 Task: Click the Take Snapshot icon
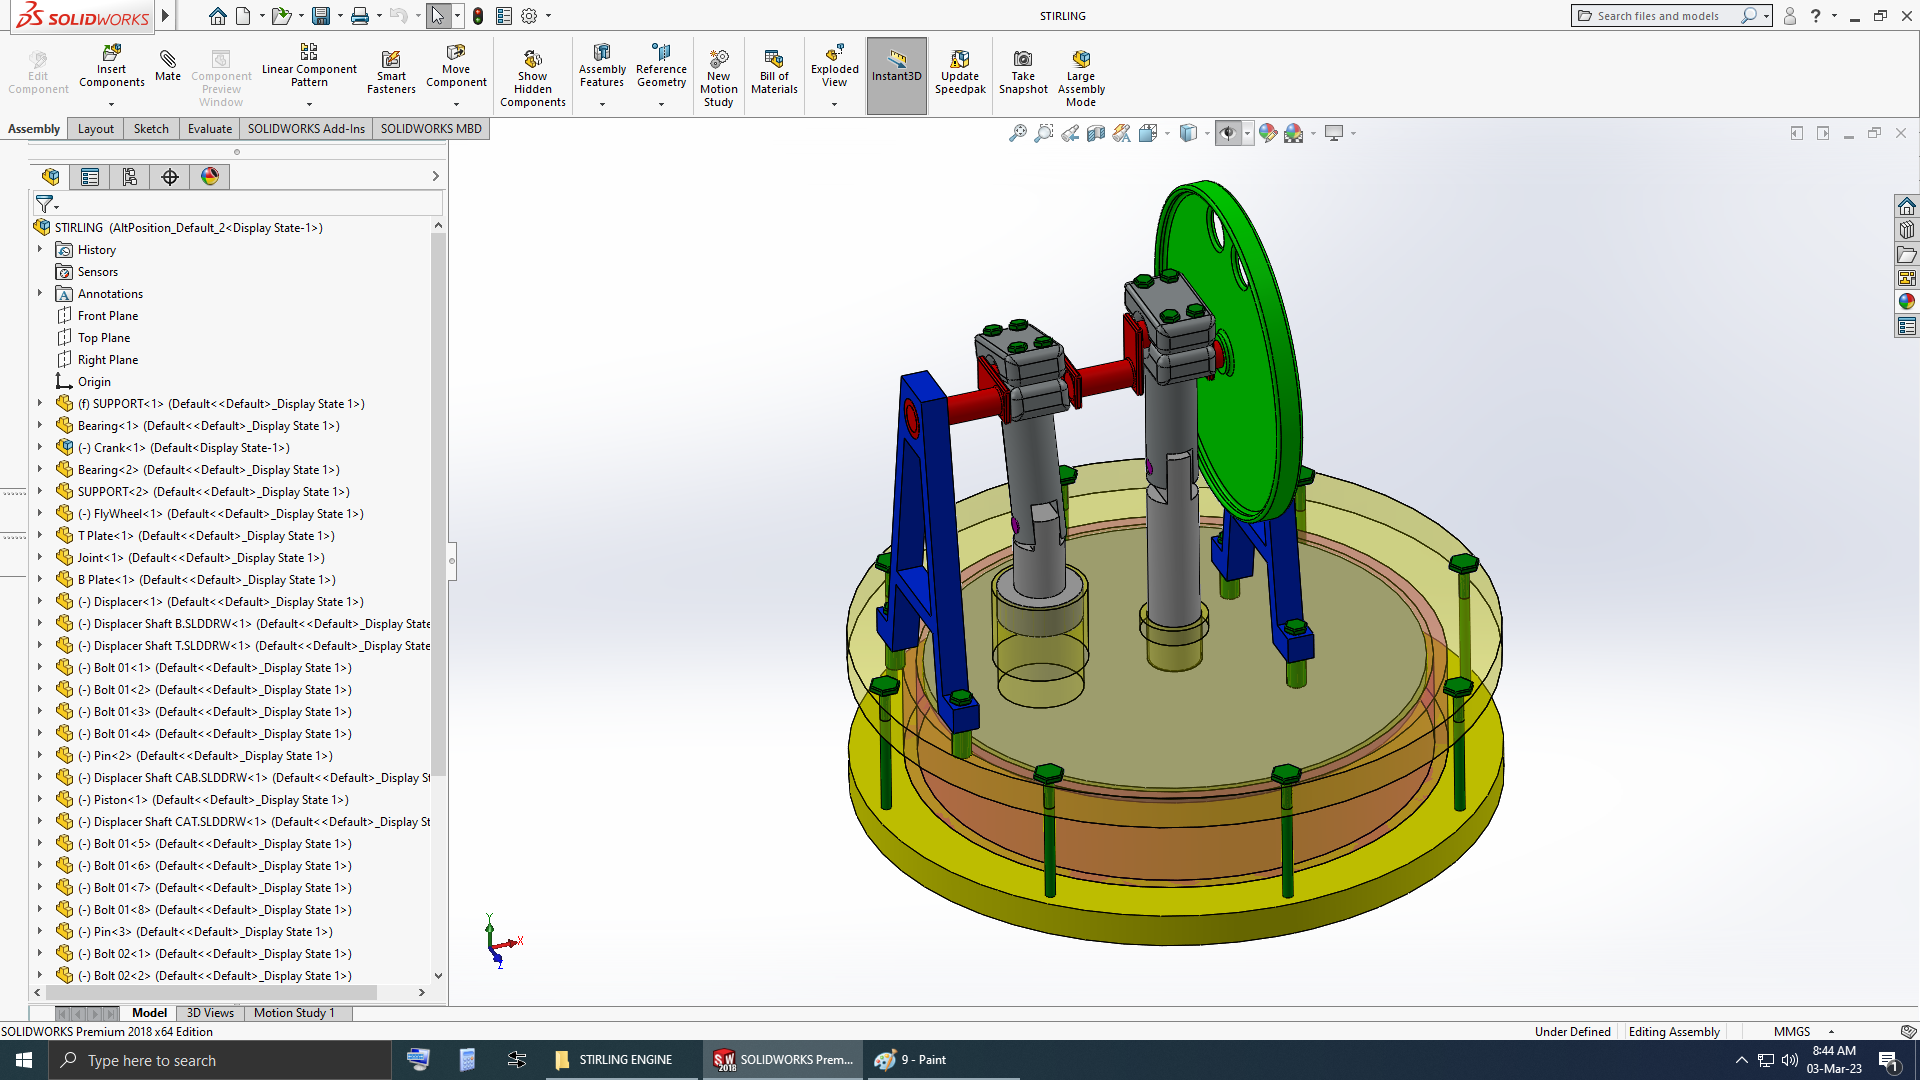1023,59
